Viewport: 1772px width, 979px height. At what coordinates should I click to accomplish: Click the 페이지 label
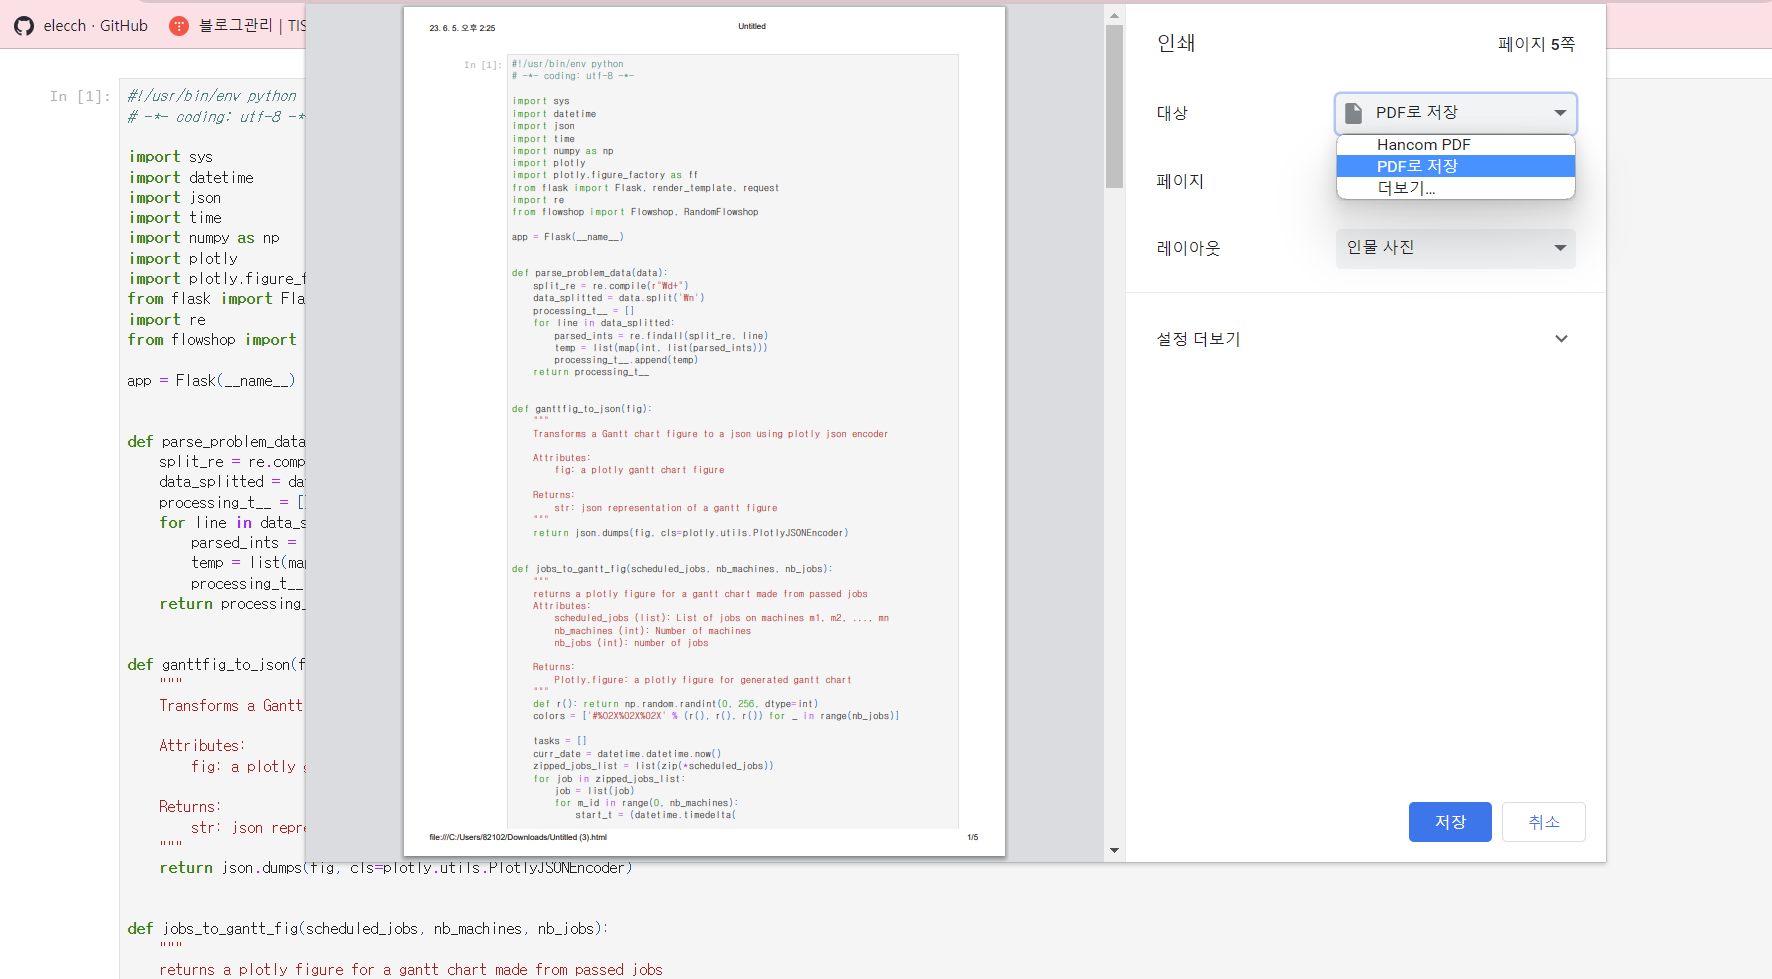pyautogui.click(x=1180, y=181)
